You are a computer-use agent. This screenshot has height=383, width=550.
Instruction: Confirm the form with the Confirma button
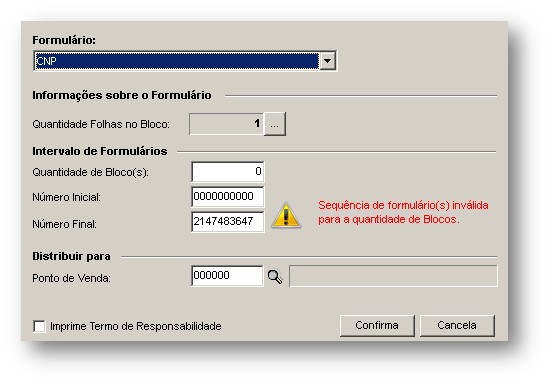(377, 325)
